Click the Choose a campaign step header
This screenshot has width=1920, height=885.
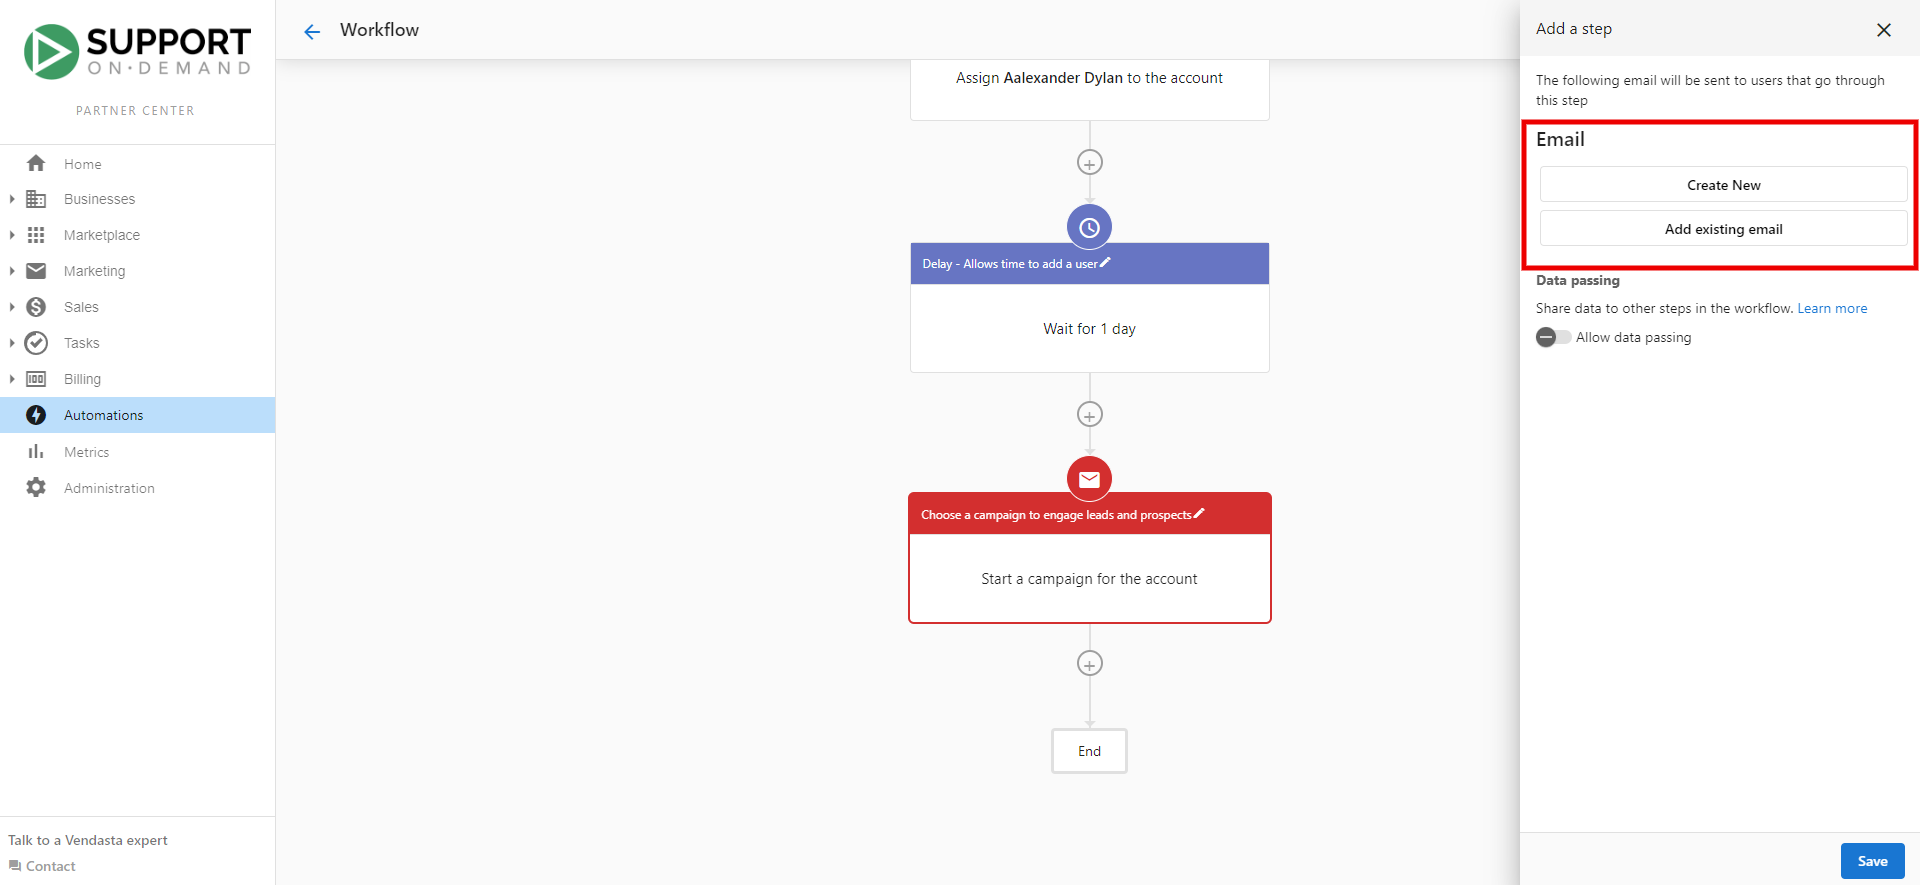[1089, 514]
